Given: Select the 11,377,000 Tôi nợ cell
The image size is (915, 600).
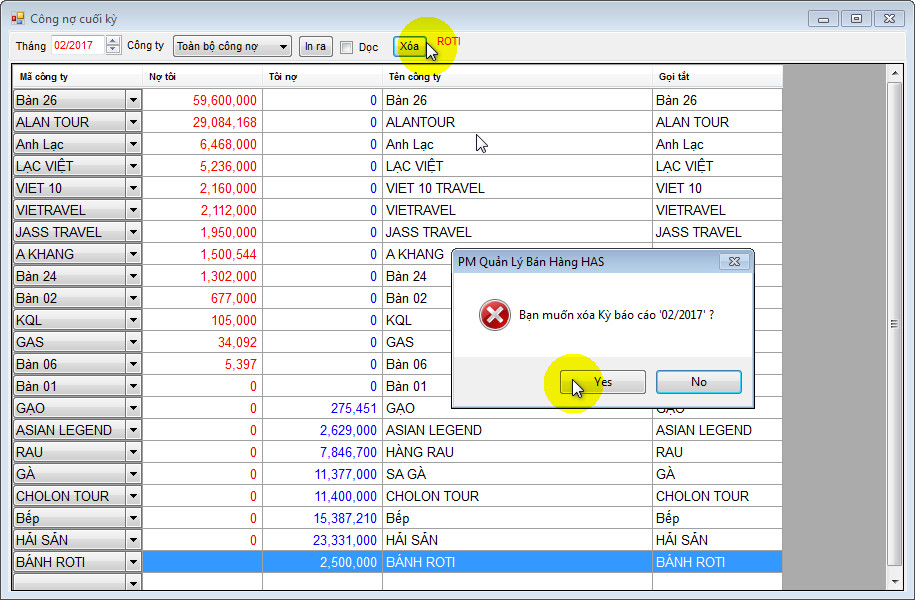Looking at the screenshot, I should 322,474.
